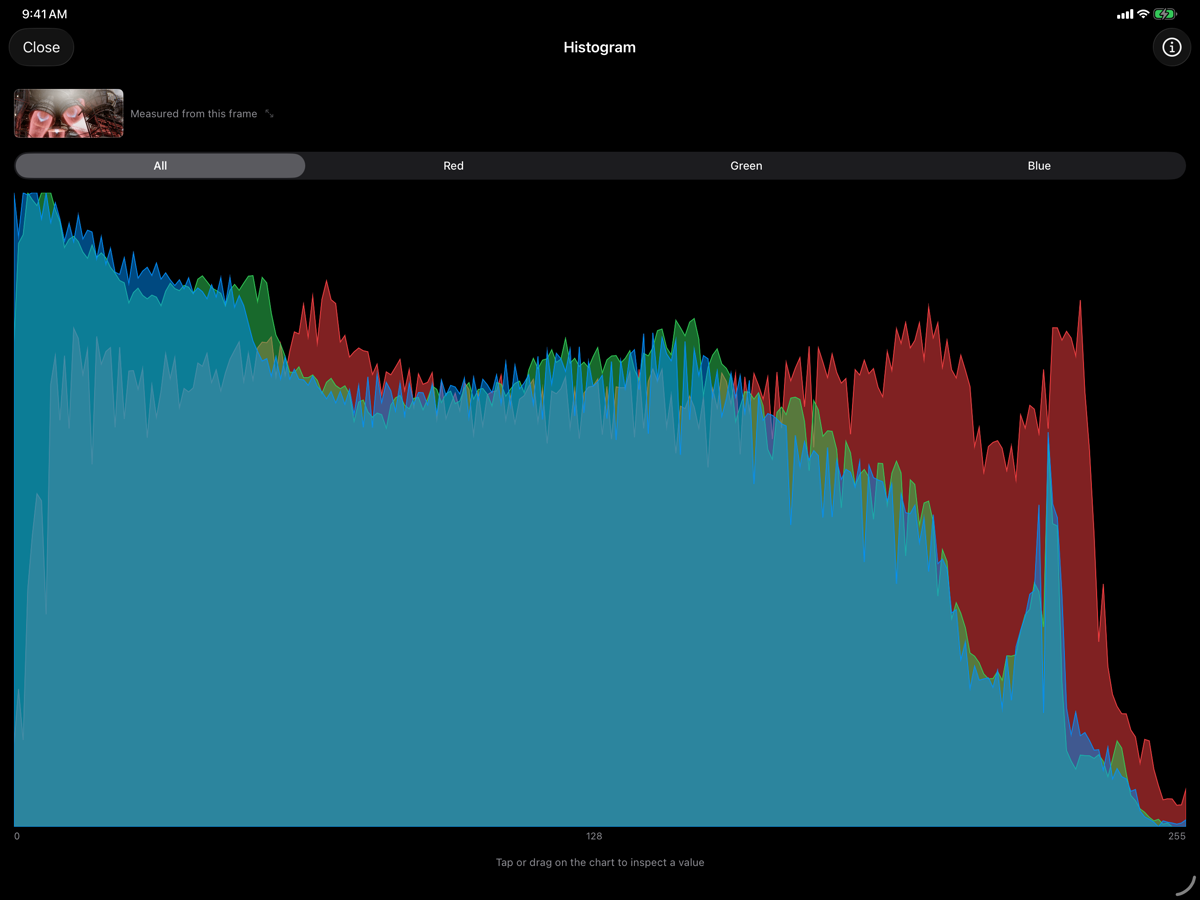1200x900 pixels.
Task: Tap the corner curve handle at bottom right
Action: [1184, 884]
